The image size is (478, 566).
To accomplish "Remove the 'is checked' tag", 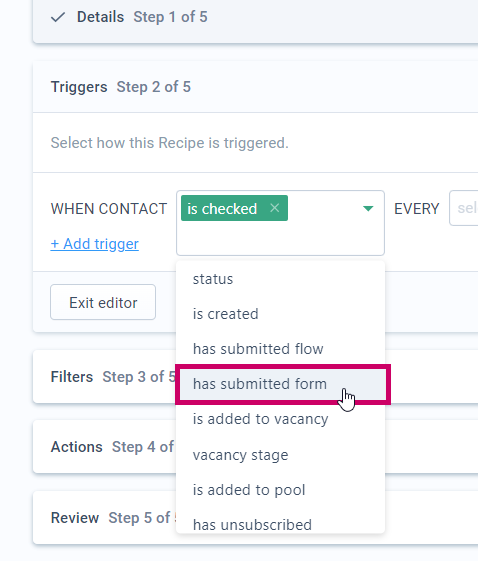I will coord(274,208).
